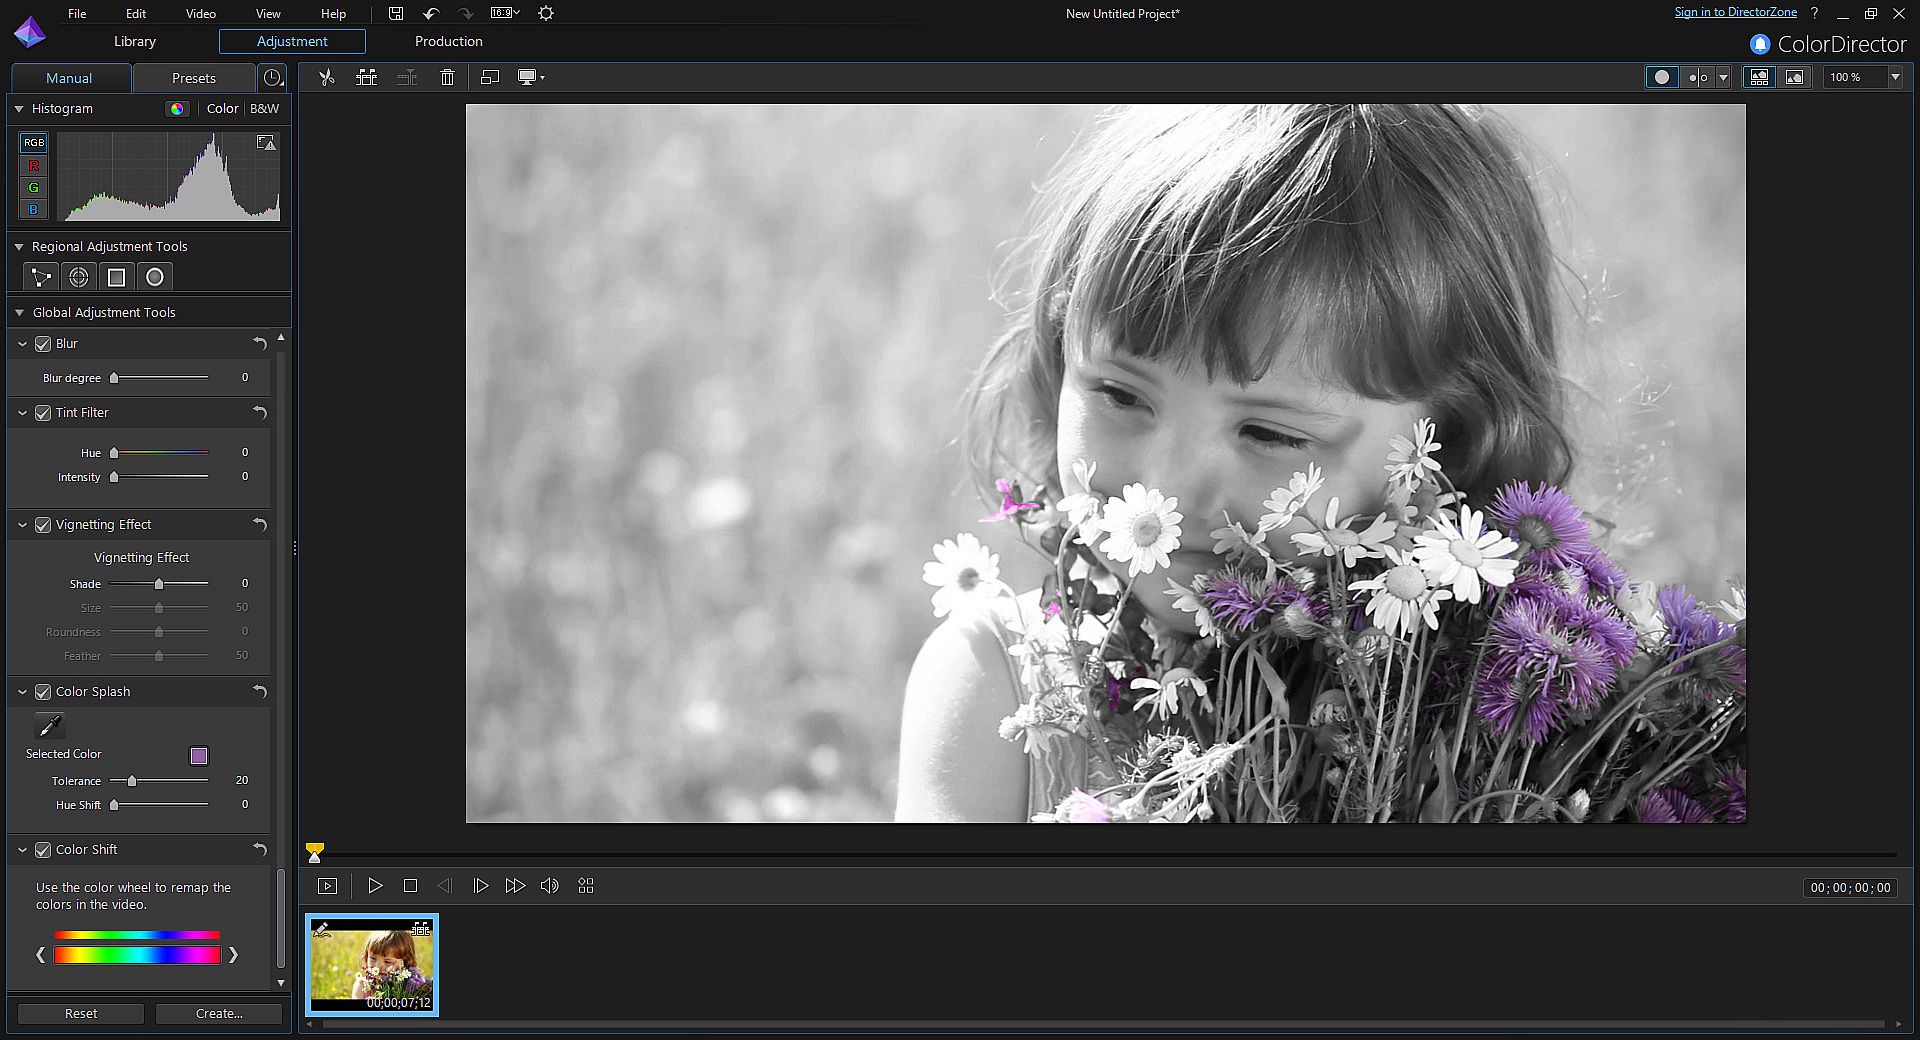Open the 100% zoom dropdown
This screenshot has width=1920, height=1040.
pos(1894,77)
